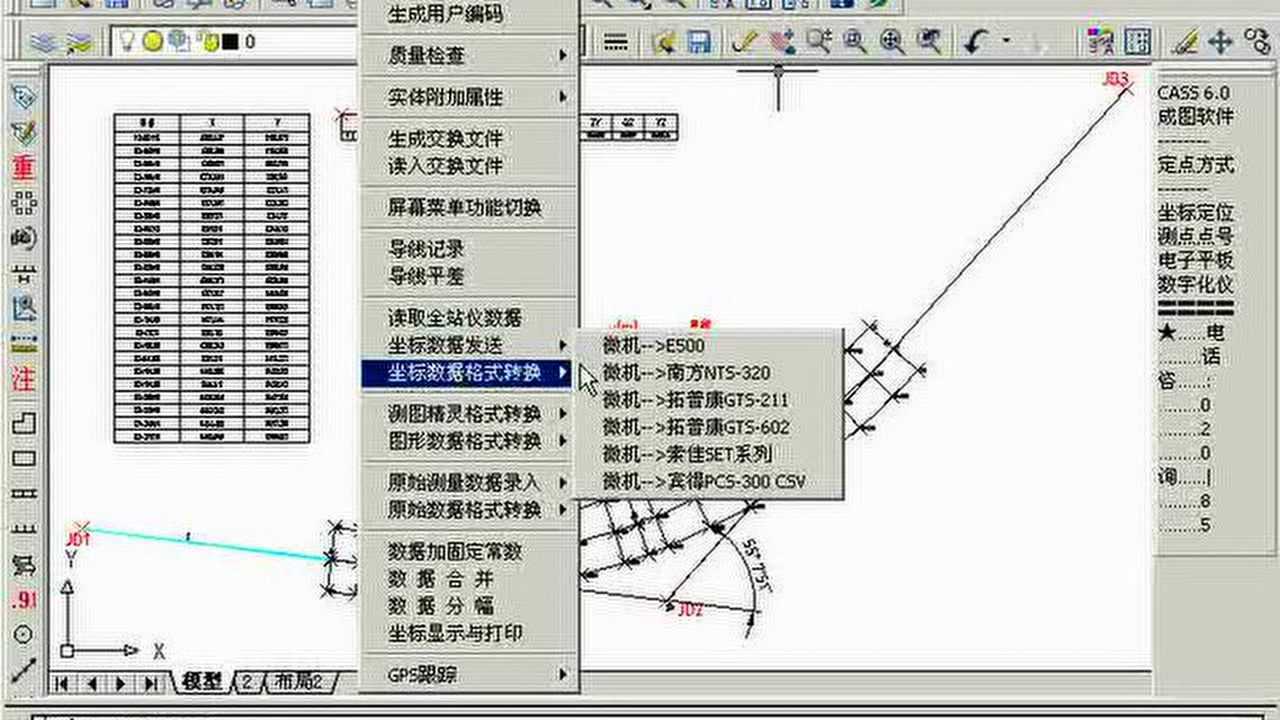Click the red .91 elevation tool
The width and height of the screenshot is (1280, 720).
click(23, 600)
